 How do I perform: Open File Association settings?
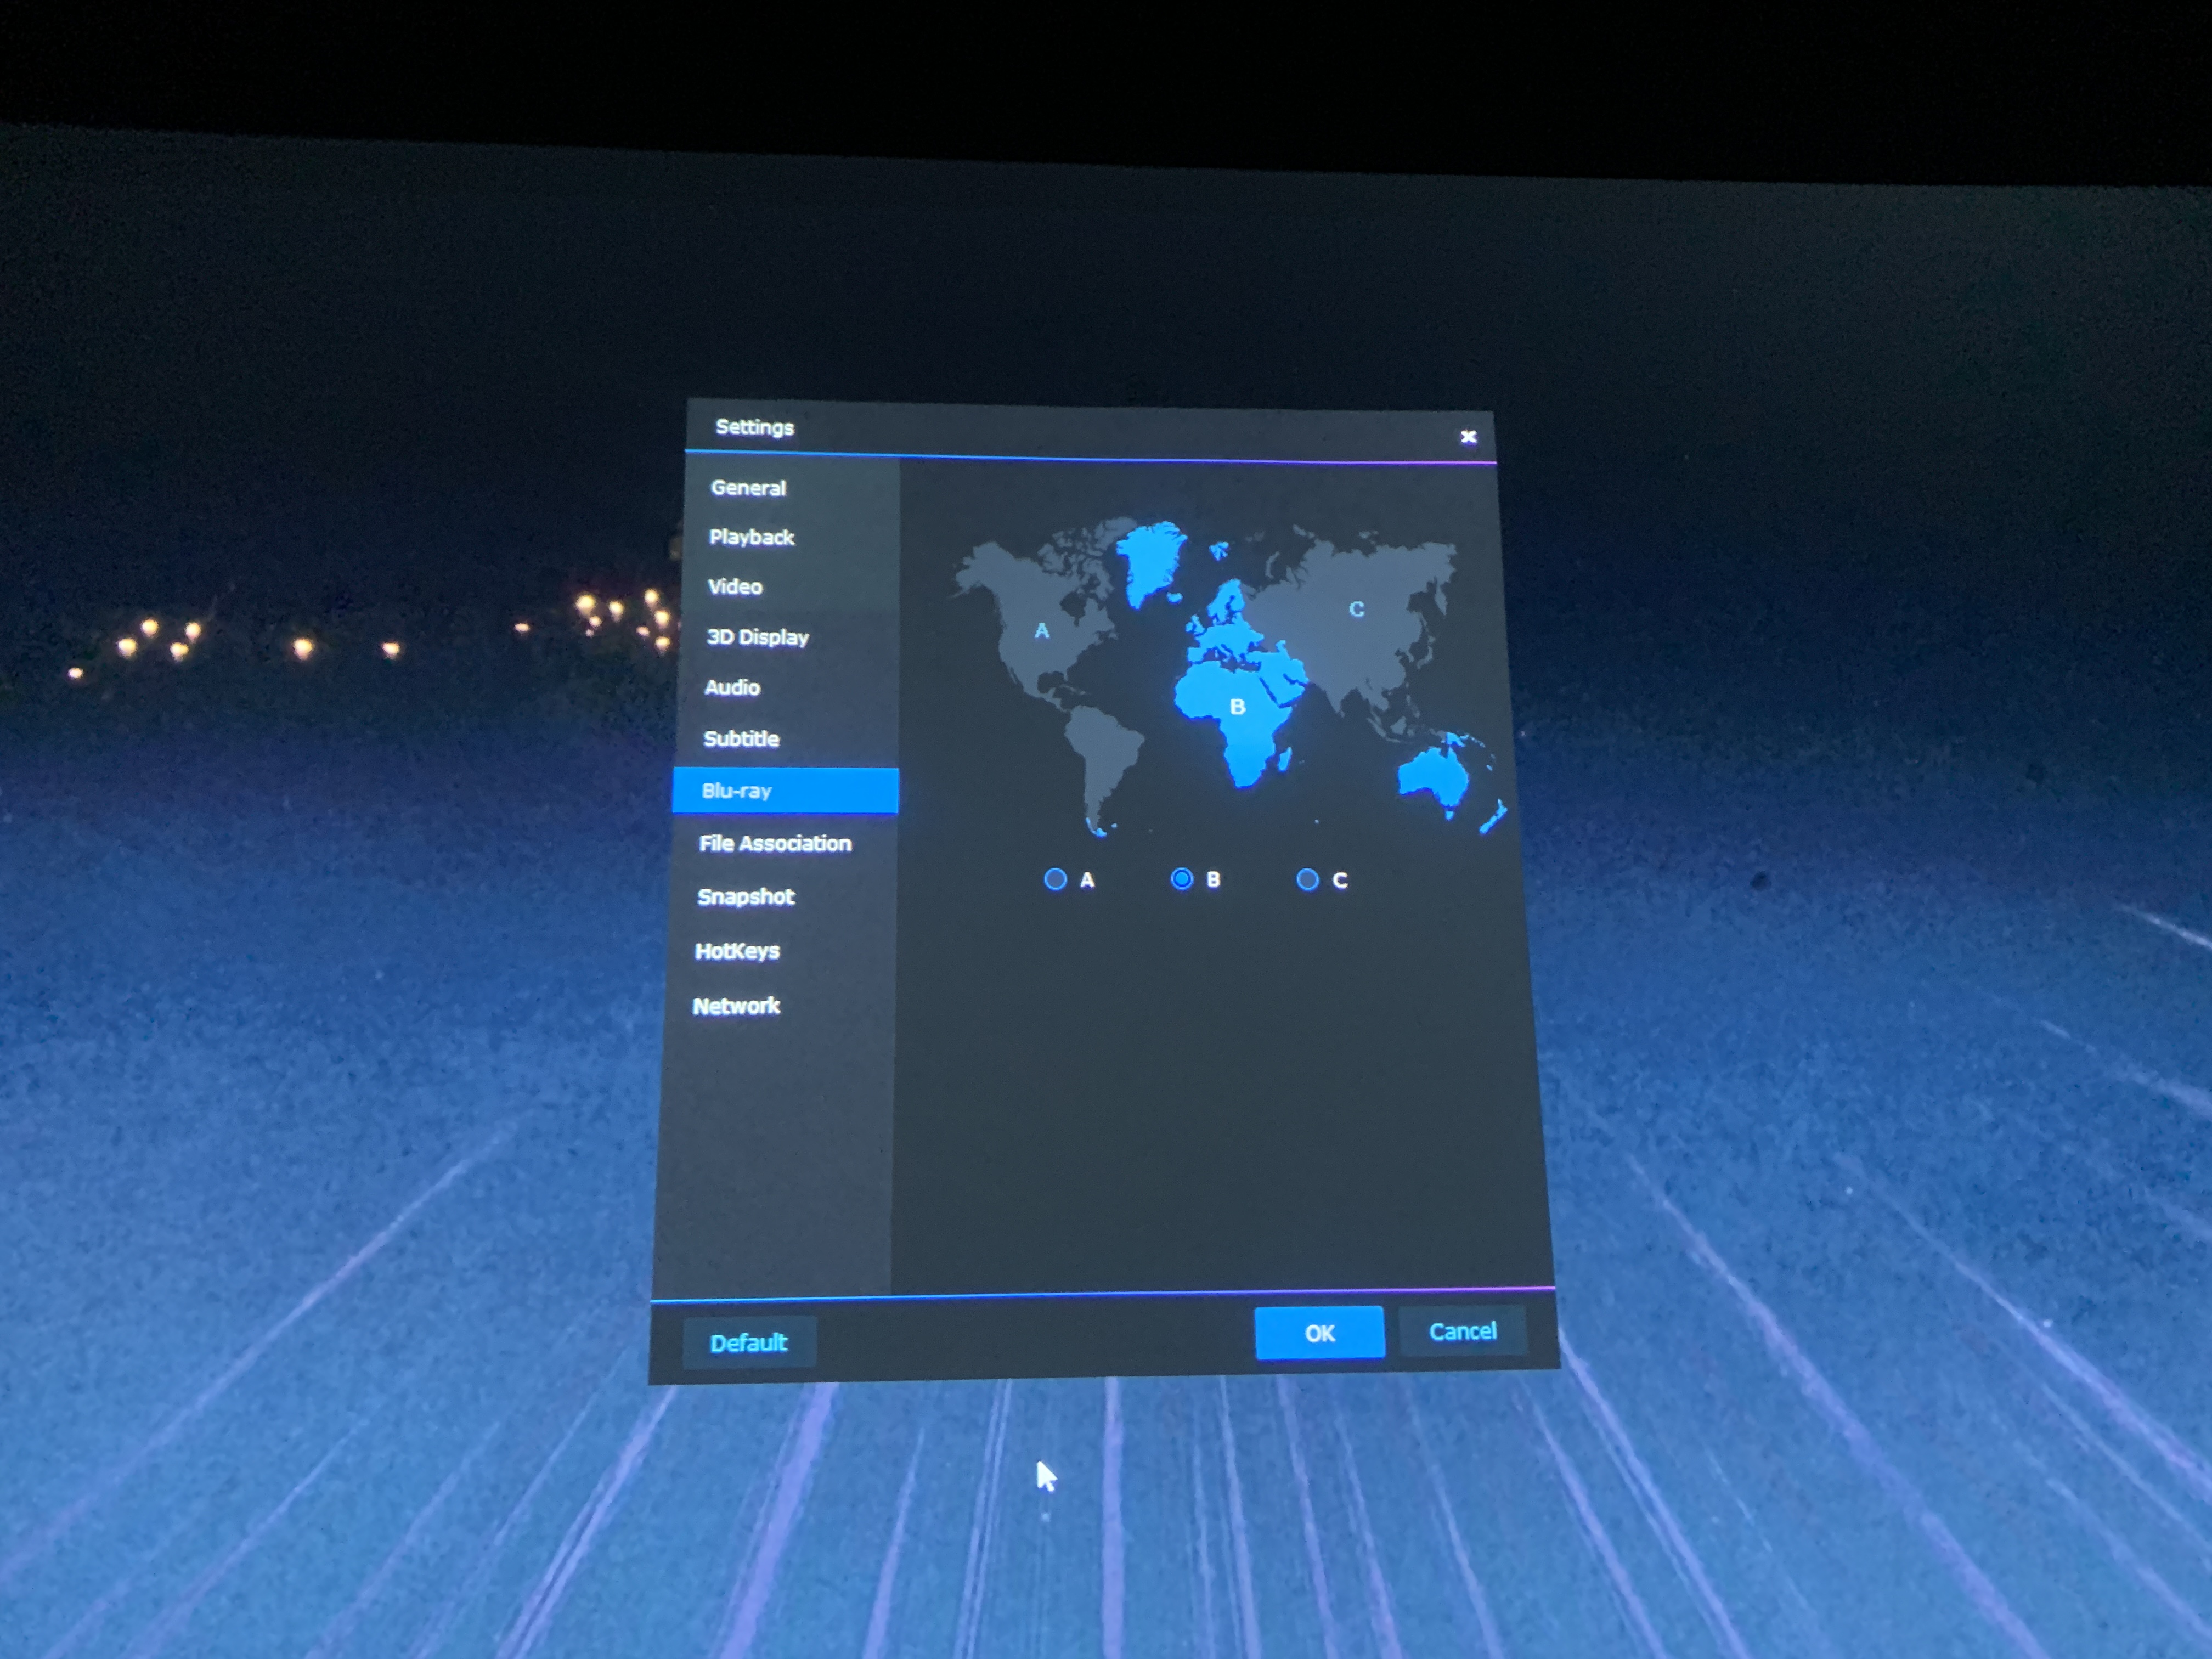(775, 844)
